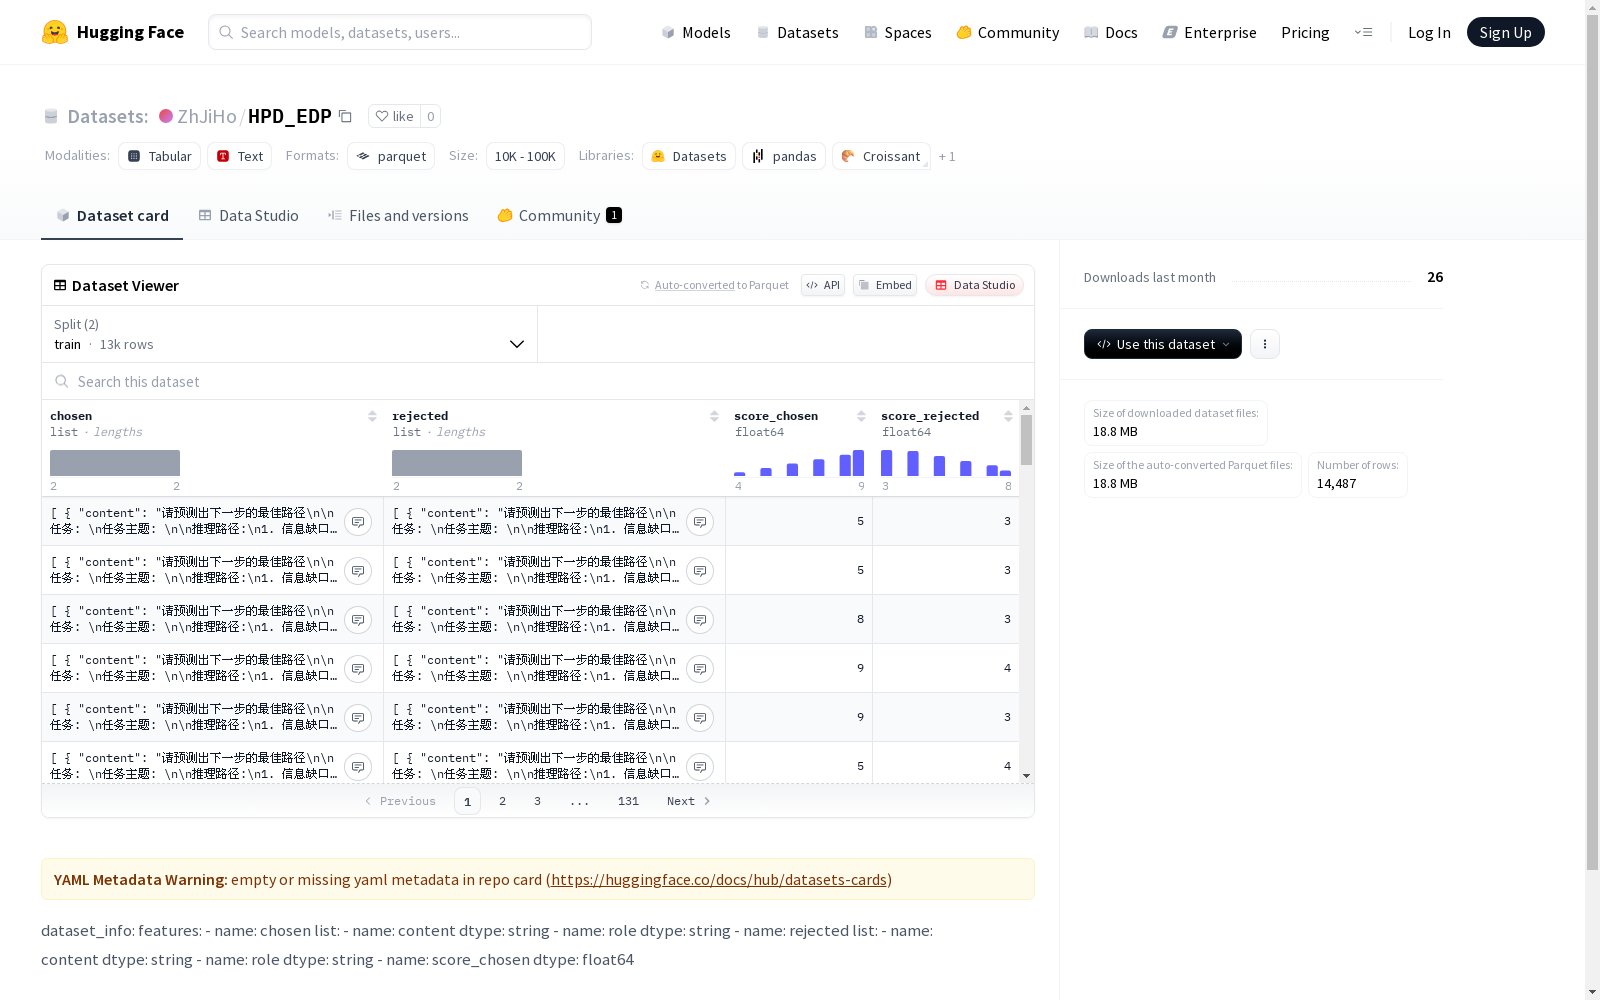1600x1000 pixels.
Task: Switch to the Data Studio tab
Action: tap(248, 216)
